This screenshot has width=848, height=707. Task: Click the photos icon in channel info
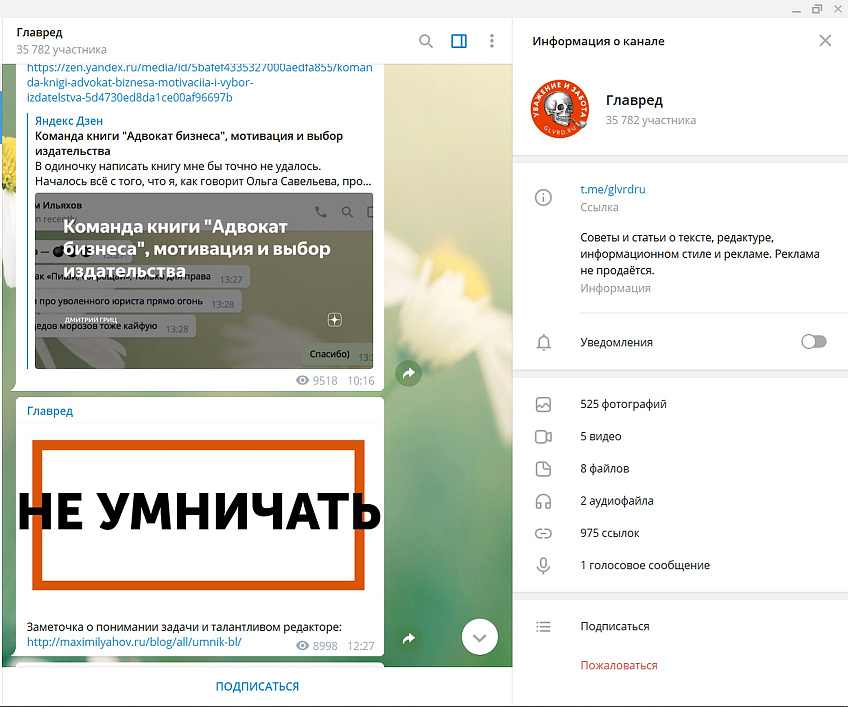tap(544, 405)
